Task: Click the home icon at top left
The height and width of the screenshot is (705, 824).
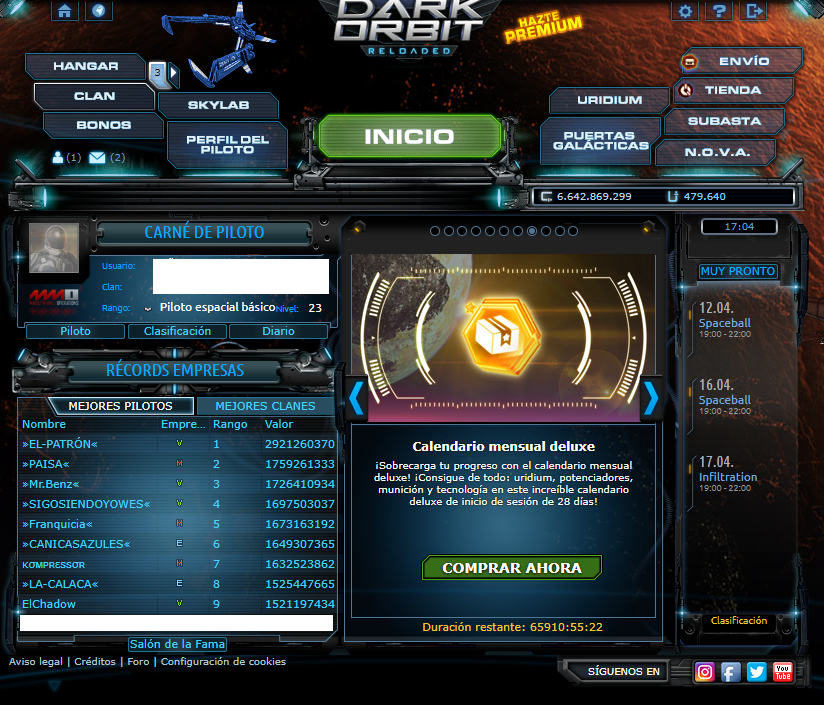Action: [65, 11]
